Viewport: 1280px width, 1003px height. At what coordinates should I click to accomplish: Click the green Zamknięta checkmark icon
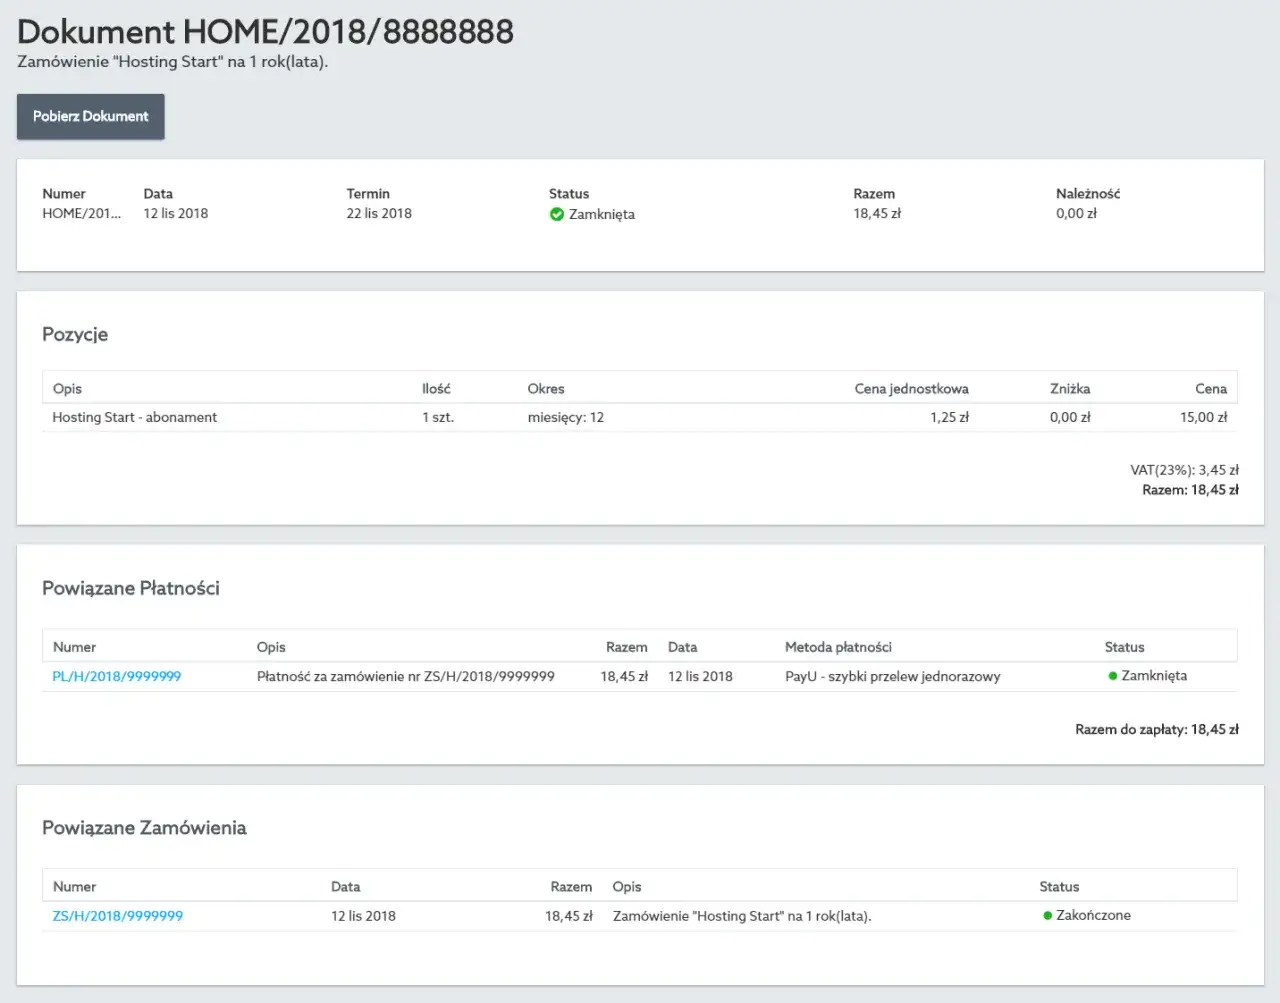pos(557,214)
